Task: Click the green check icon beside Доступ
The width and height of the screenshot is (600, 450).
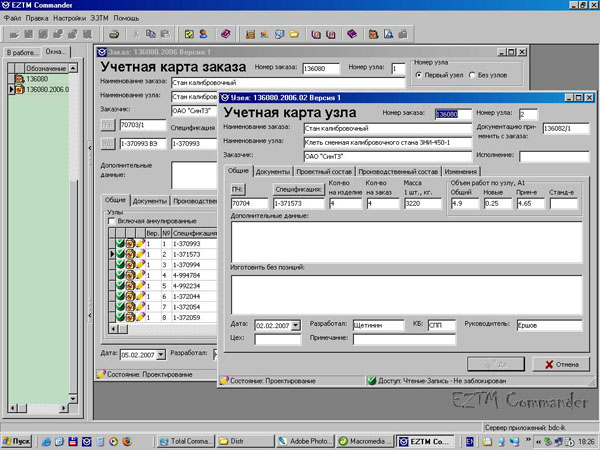Action: [x=372, y=381]
